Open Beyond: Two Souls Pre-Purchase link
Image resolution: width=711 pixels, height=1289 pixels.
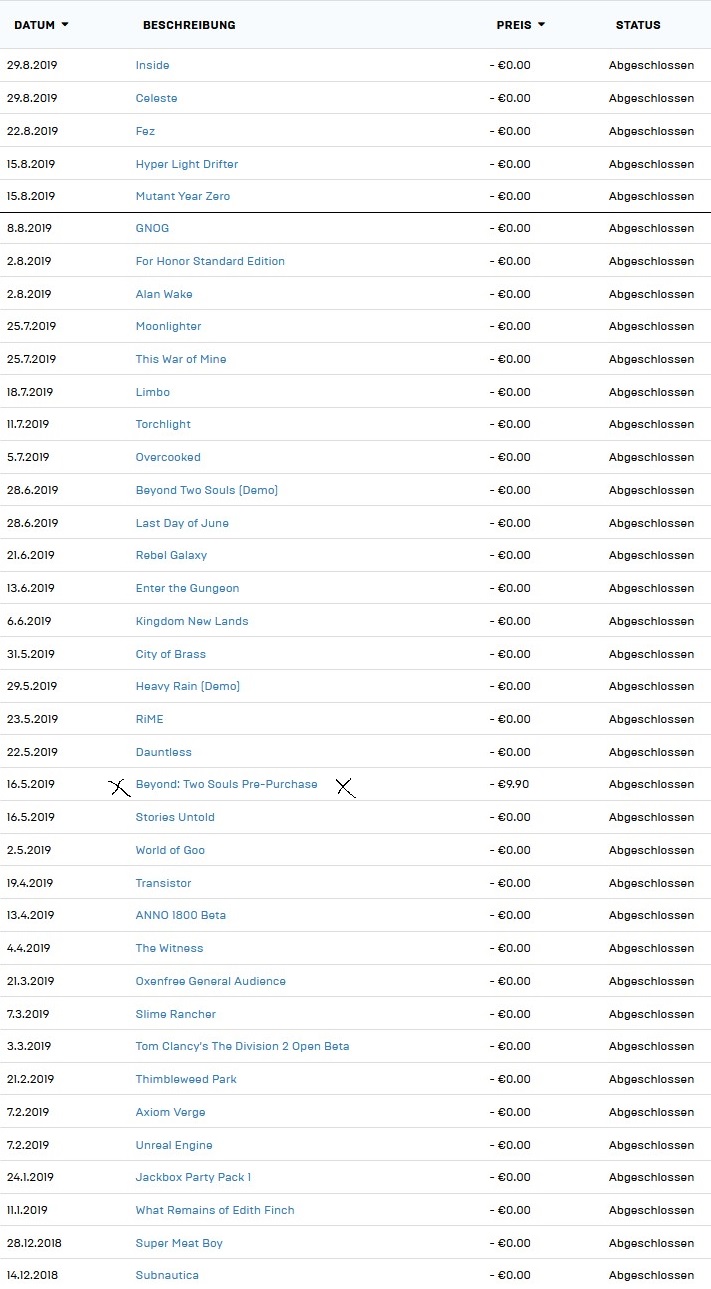point(227,784)
